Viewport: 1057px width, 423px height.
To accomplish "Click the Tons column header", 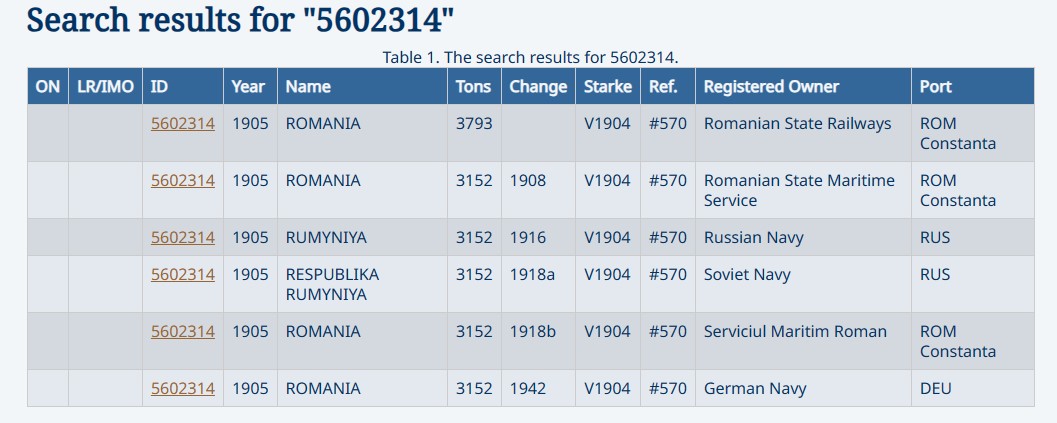I will point(474,87).
